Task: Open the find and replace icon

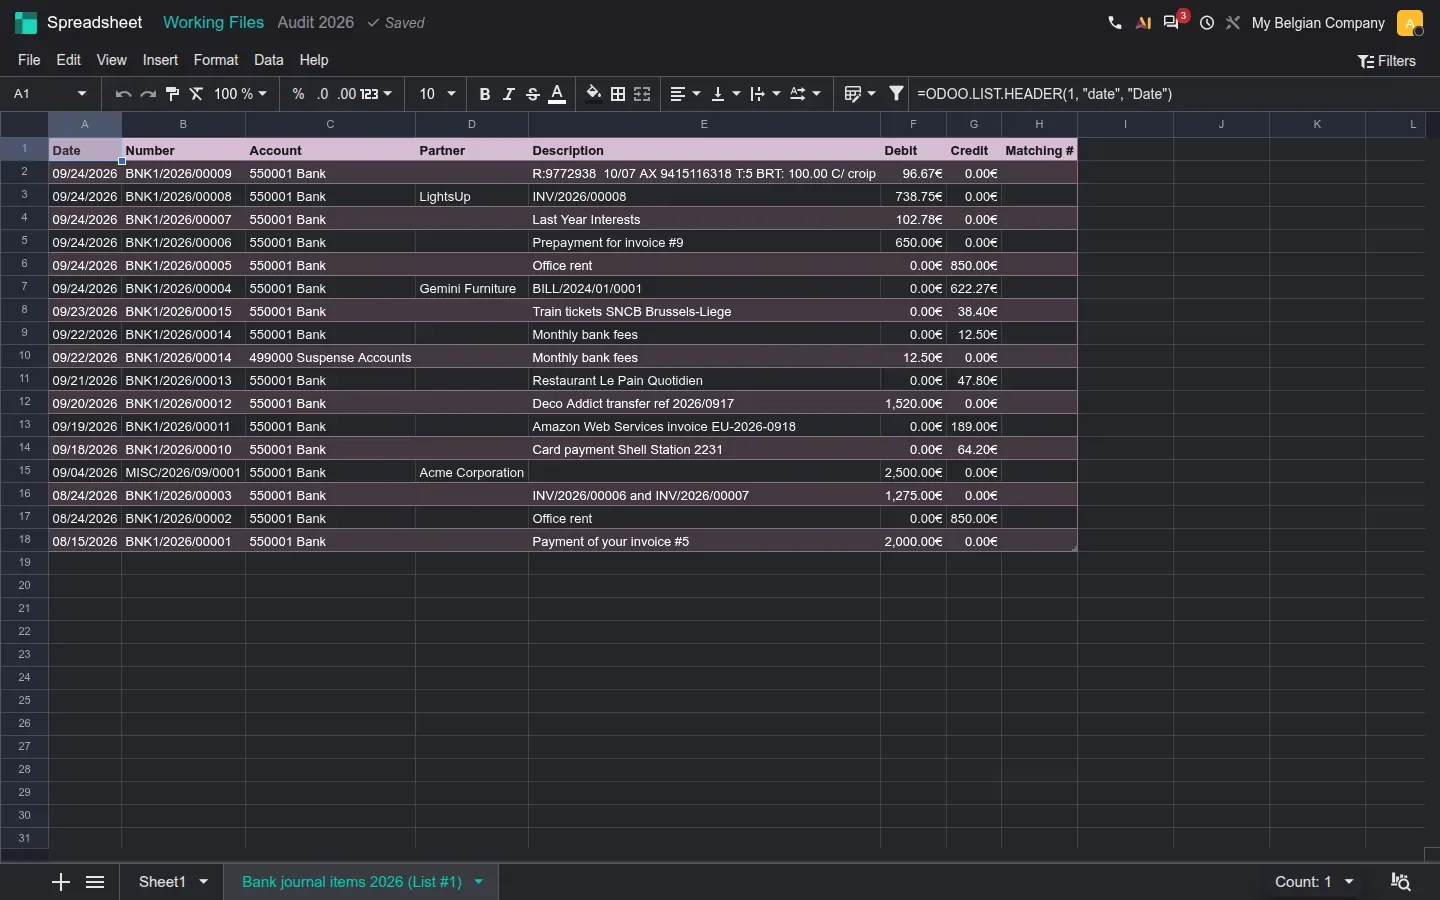Action: 1401,882
